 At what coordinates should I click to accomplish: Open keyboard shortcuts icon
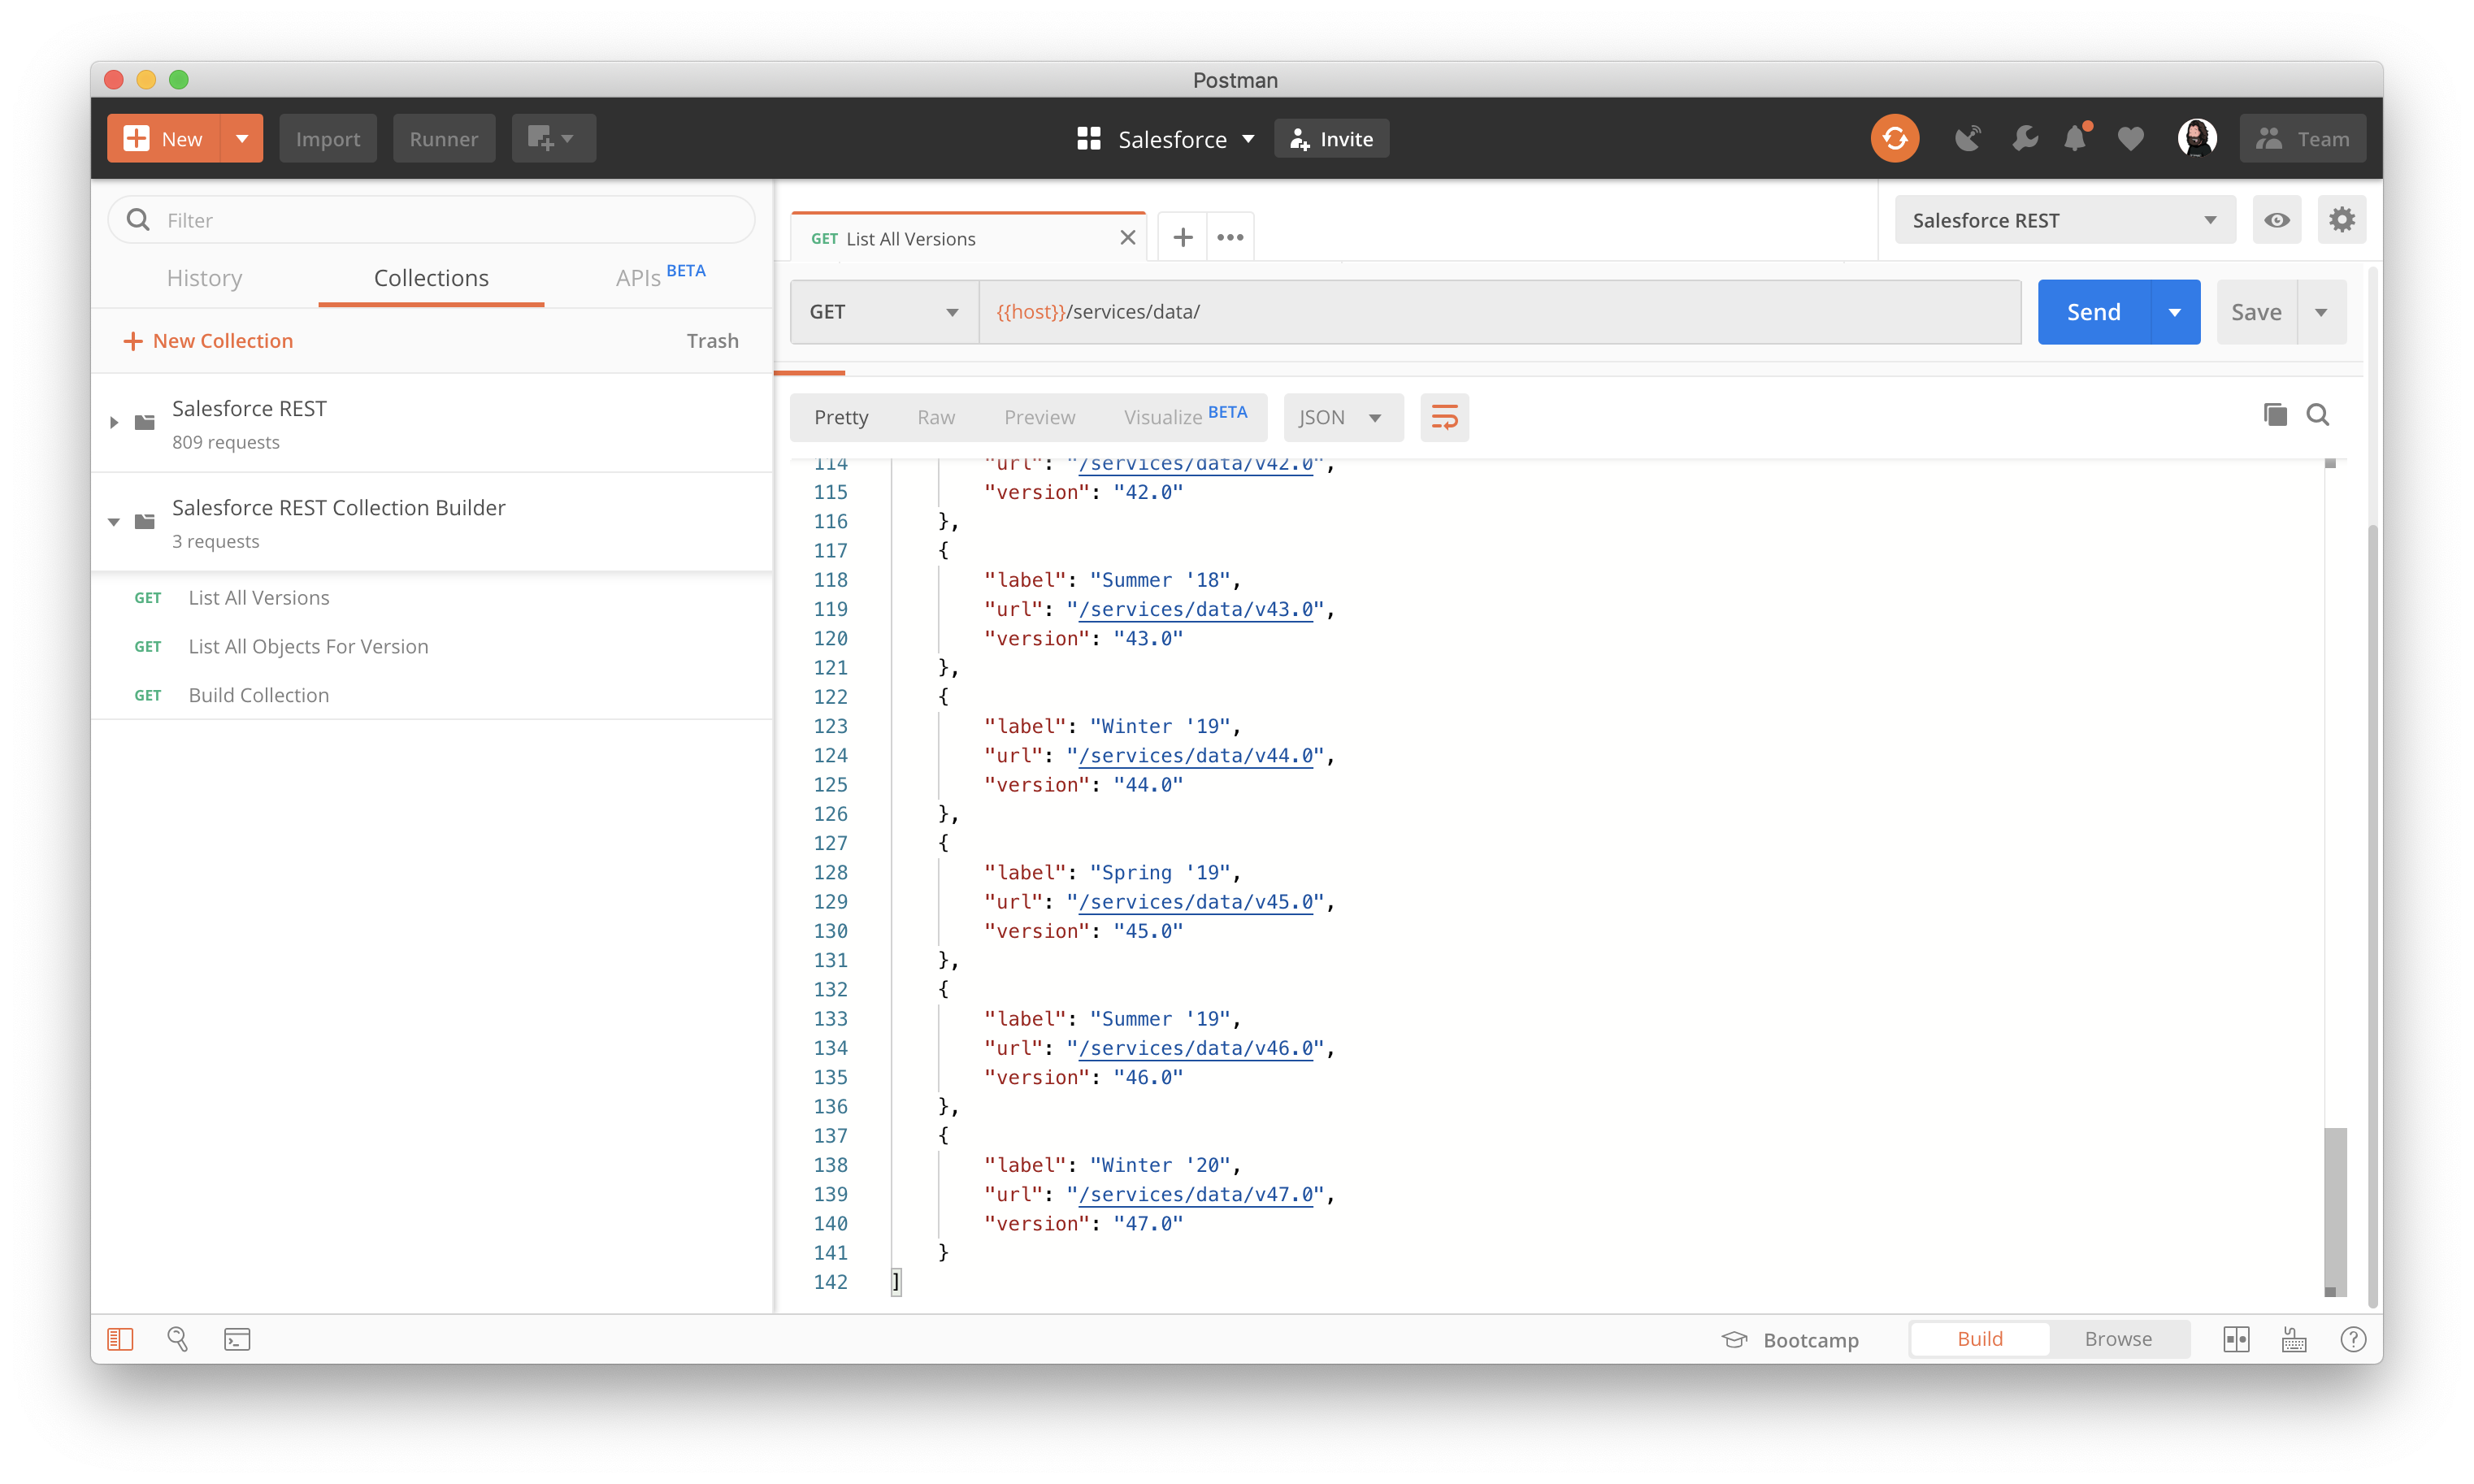click(2293, 1339)
